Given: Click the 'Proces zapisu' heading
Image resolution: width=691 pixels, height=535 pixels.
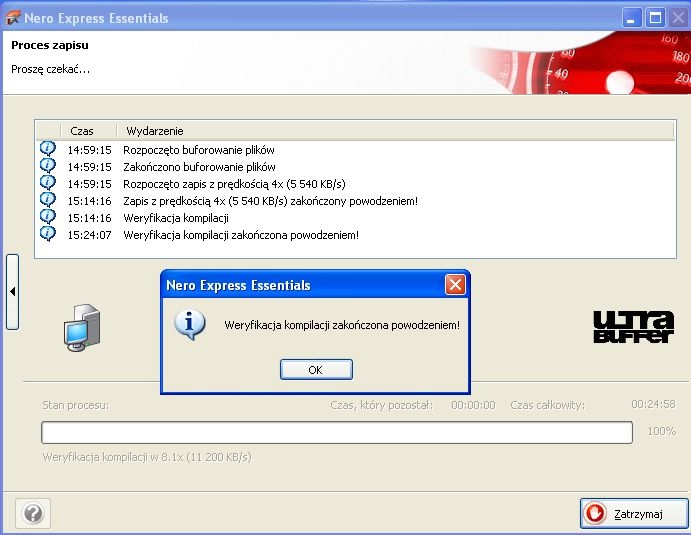Looking at the screenshot, I should [50, 45].
